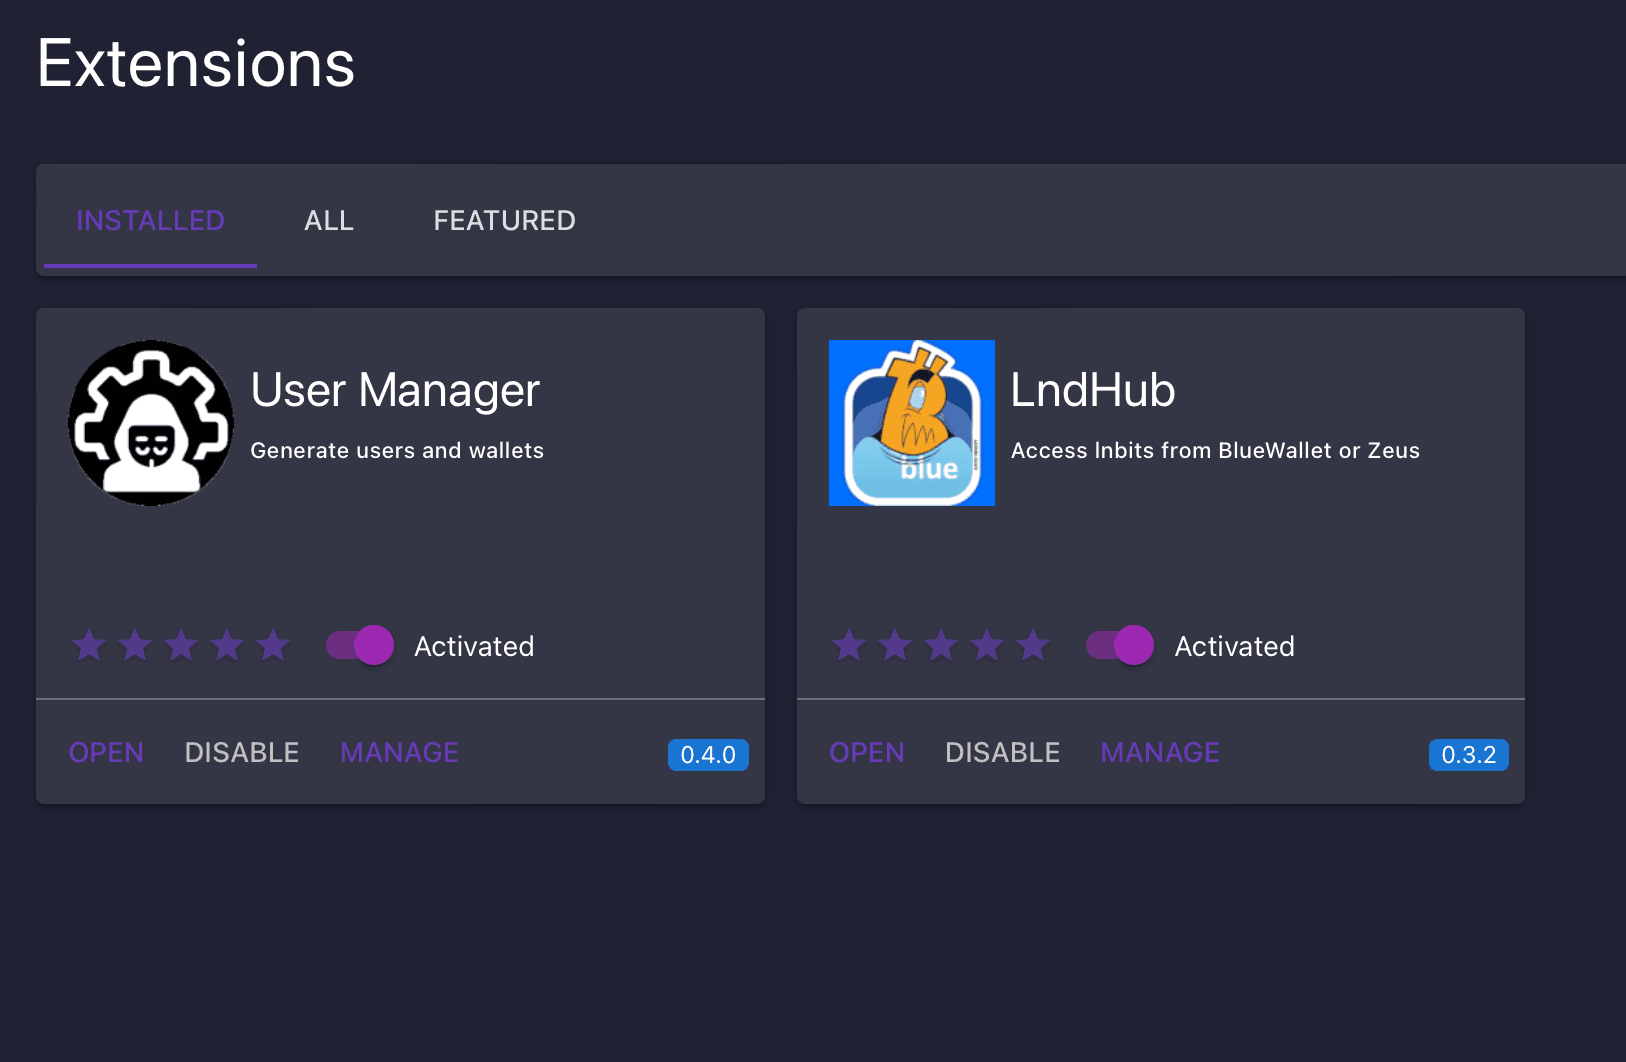1626x1062 pixels.
Task: Click fourth star of LndHub rating
Action: click(x=987, y=646)
